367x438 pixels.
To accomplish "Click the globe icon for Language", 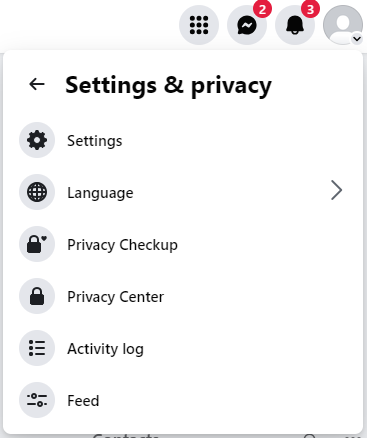I will point(37,192).
